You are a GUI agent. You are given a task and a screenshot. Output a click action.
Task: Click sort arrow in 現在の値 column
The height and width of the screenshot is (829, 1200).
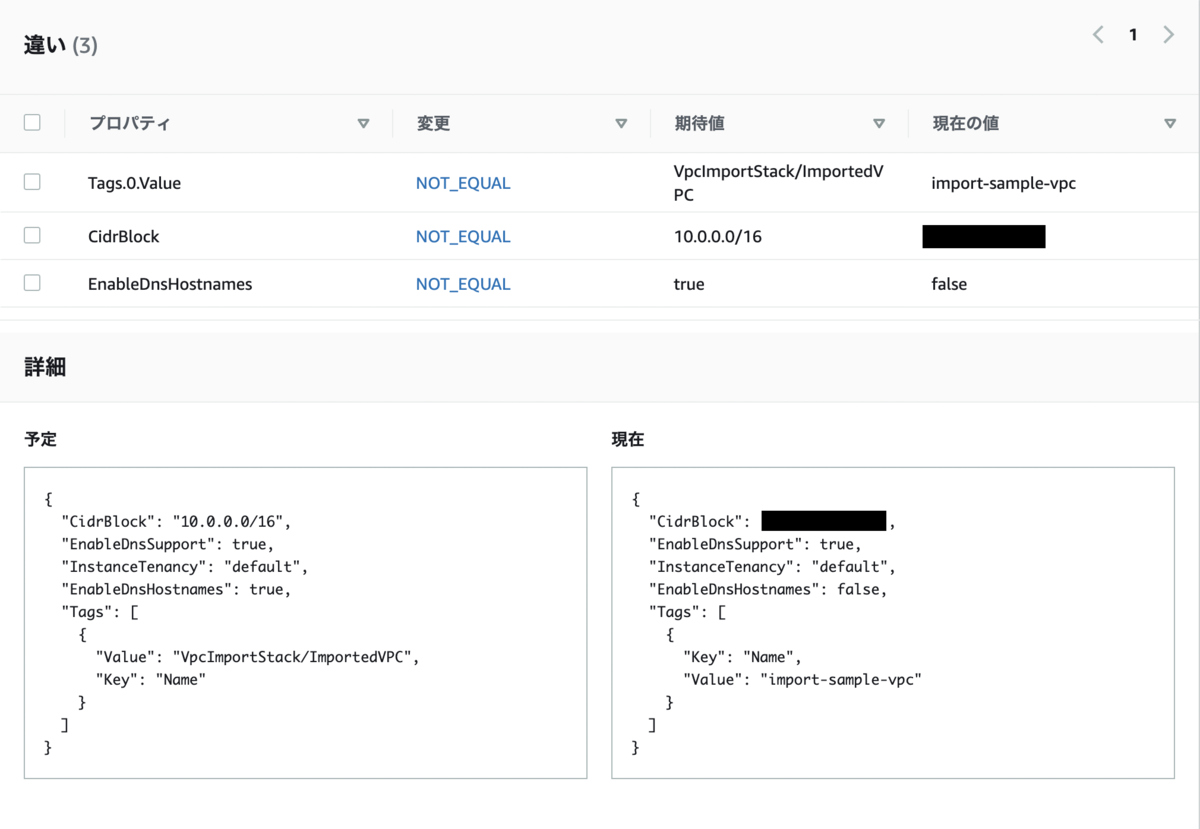tap(1170, 124)
